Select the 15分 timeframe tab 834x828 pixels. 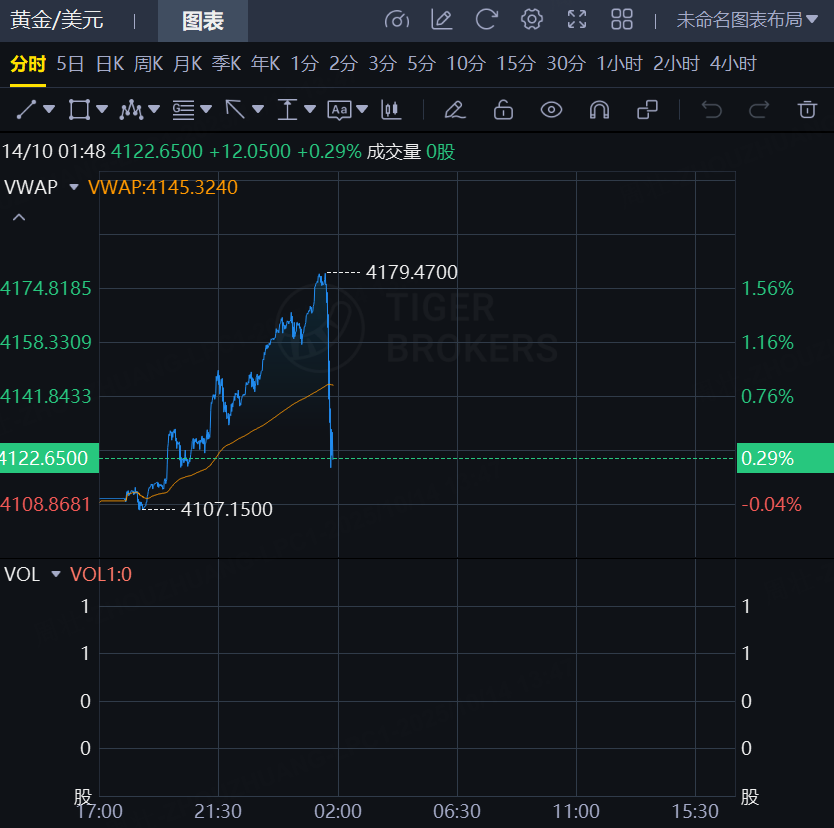(516, 64)
